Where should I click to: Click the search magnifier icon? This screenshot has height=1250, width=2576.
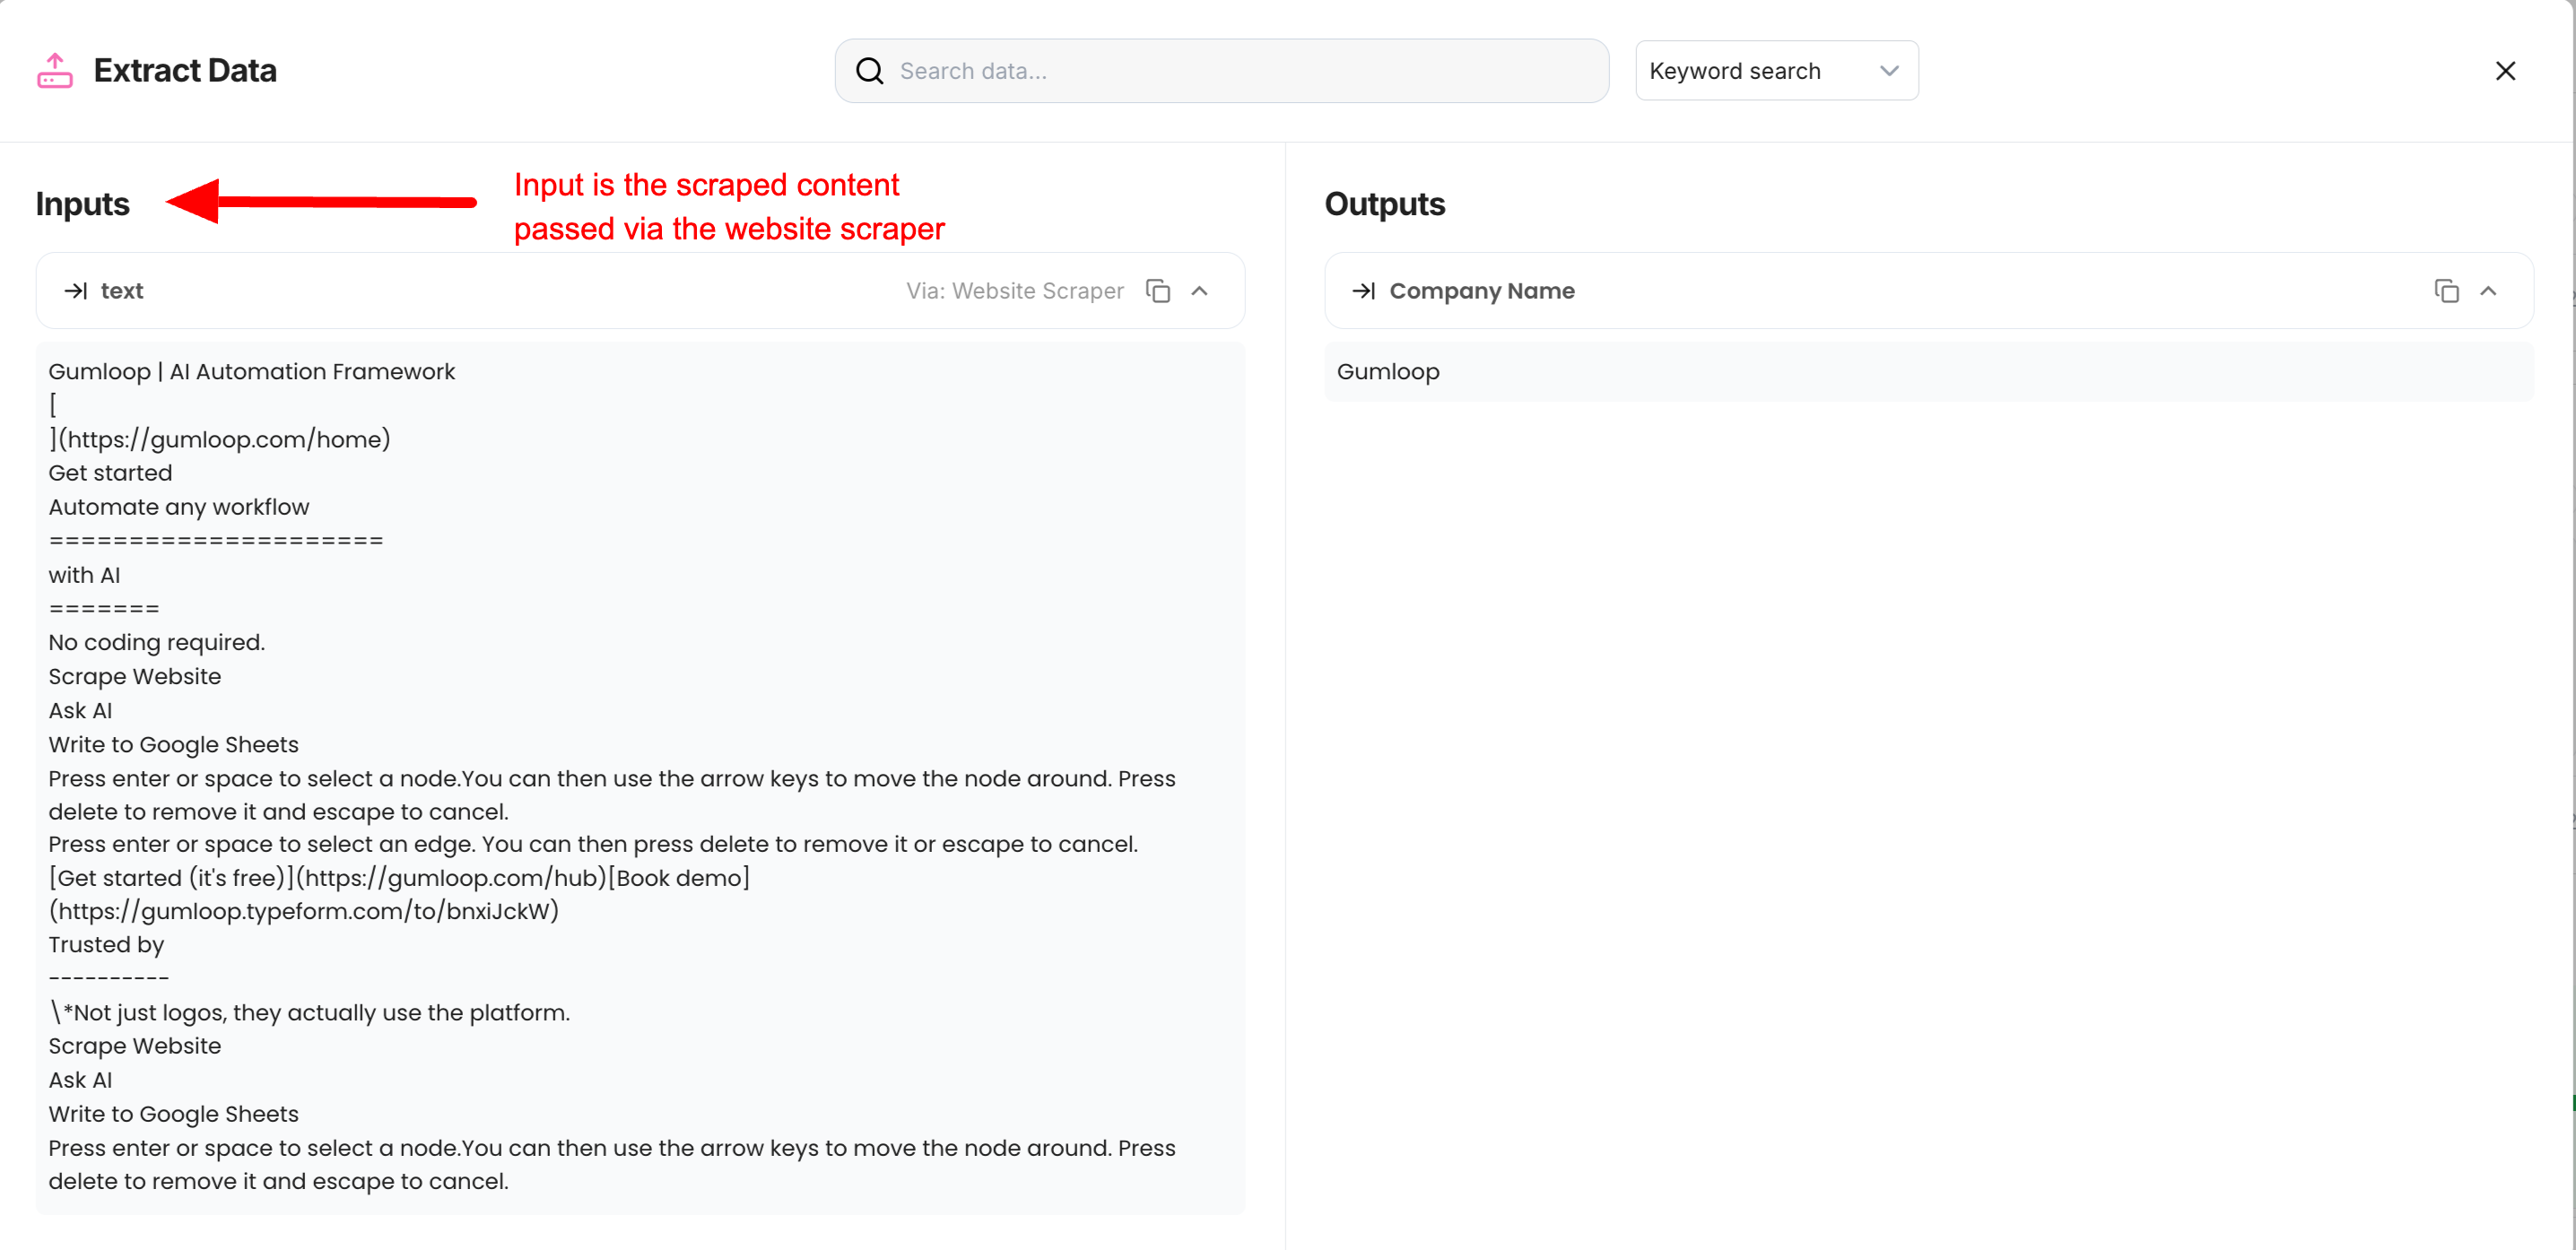tap(869, 71)
